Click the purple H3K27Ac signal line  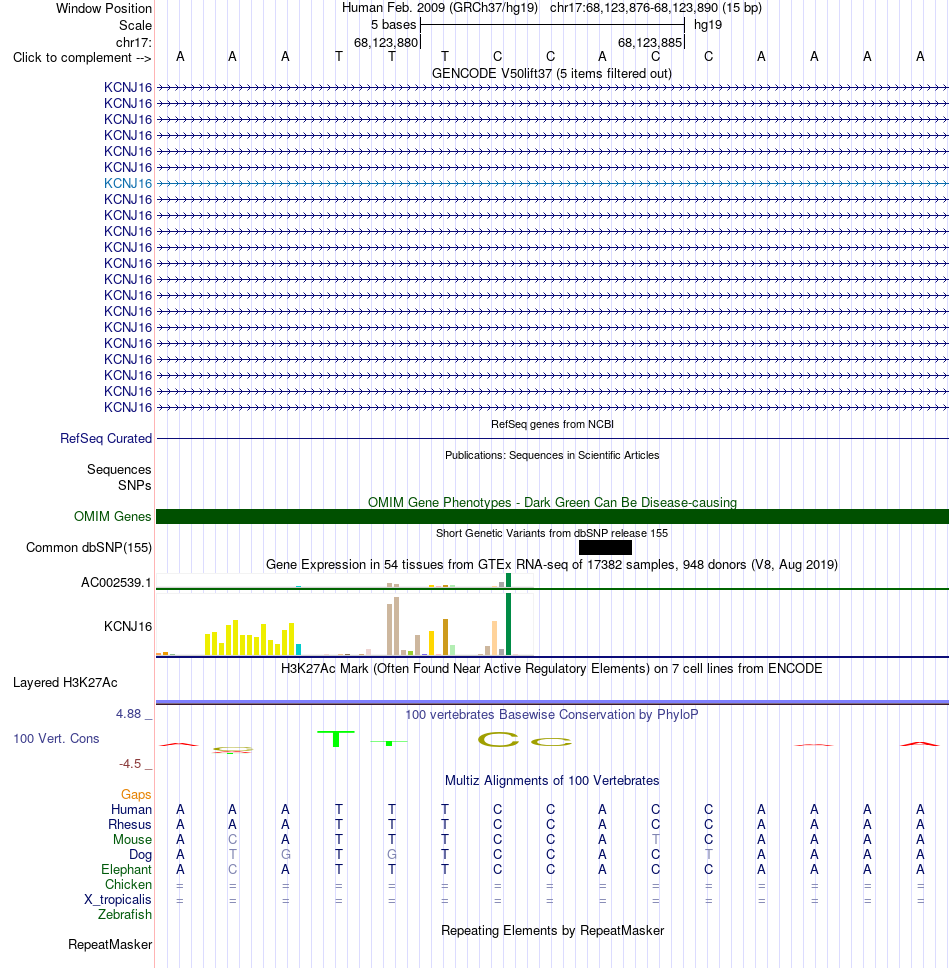coord(552,702)
